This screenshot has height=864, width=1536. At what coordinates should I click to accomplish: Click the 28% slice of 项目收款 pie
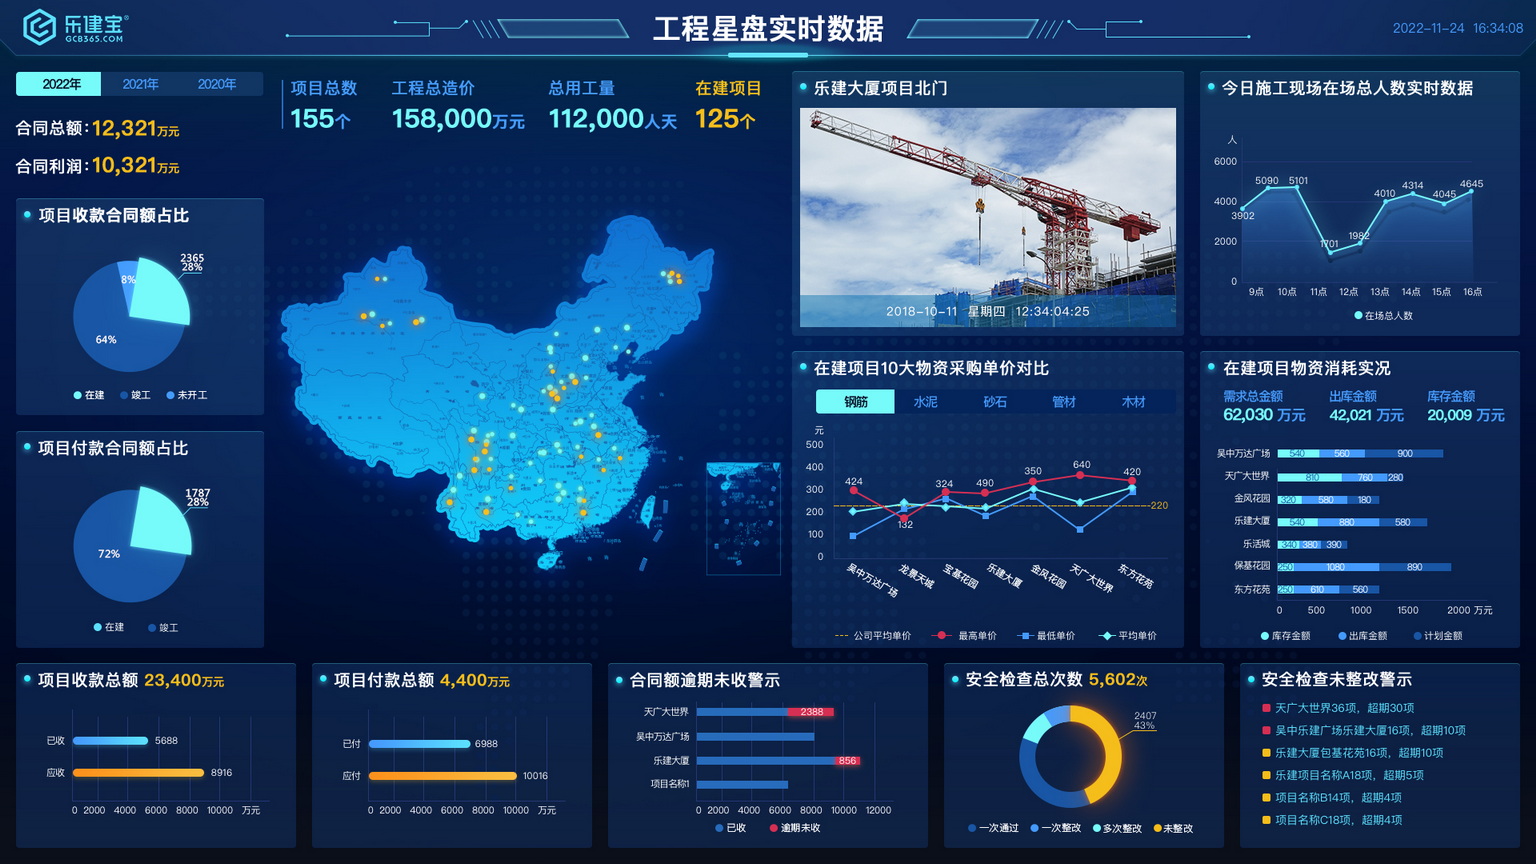click(162, 292)
